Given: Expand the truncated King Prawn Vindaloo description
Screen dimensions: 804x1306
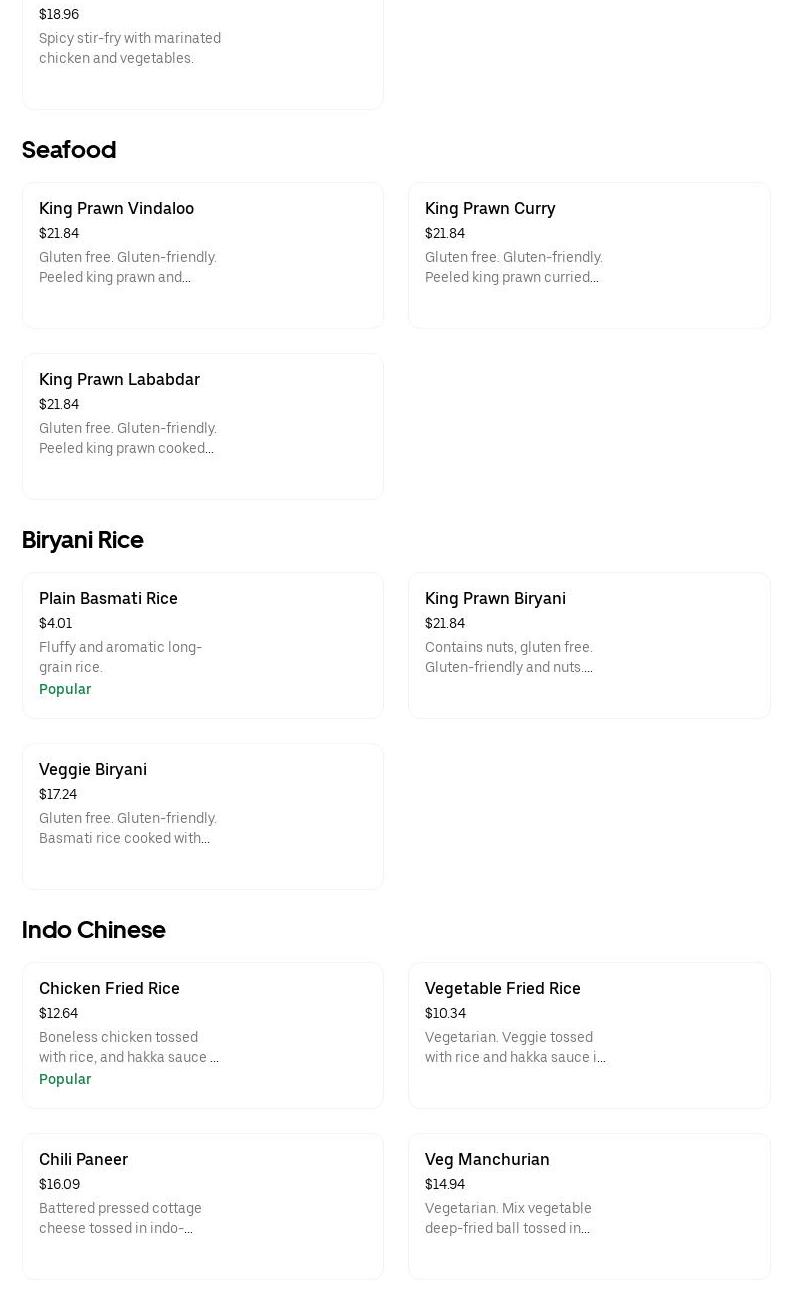Looking at the screenshot, I should click(x=128, y=267).
